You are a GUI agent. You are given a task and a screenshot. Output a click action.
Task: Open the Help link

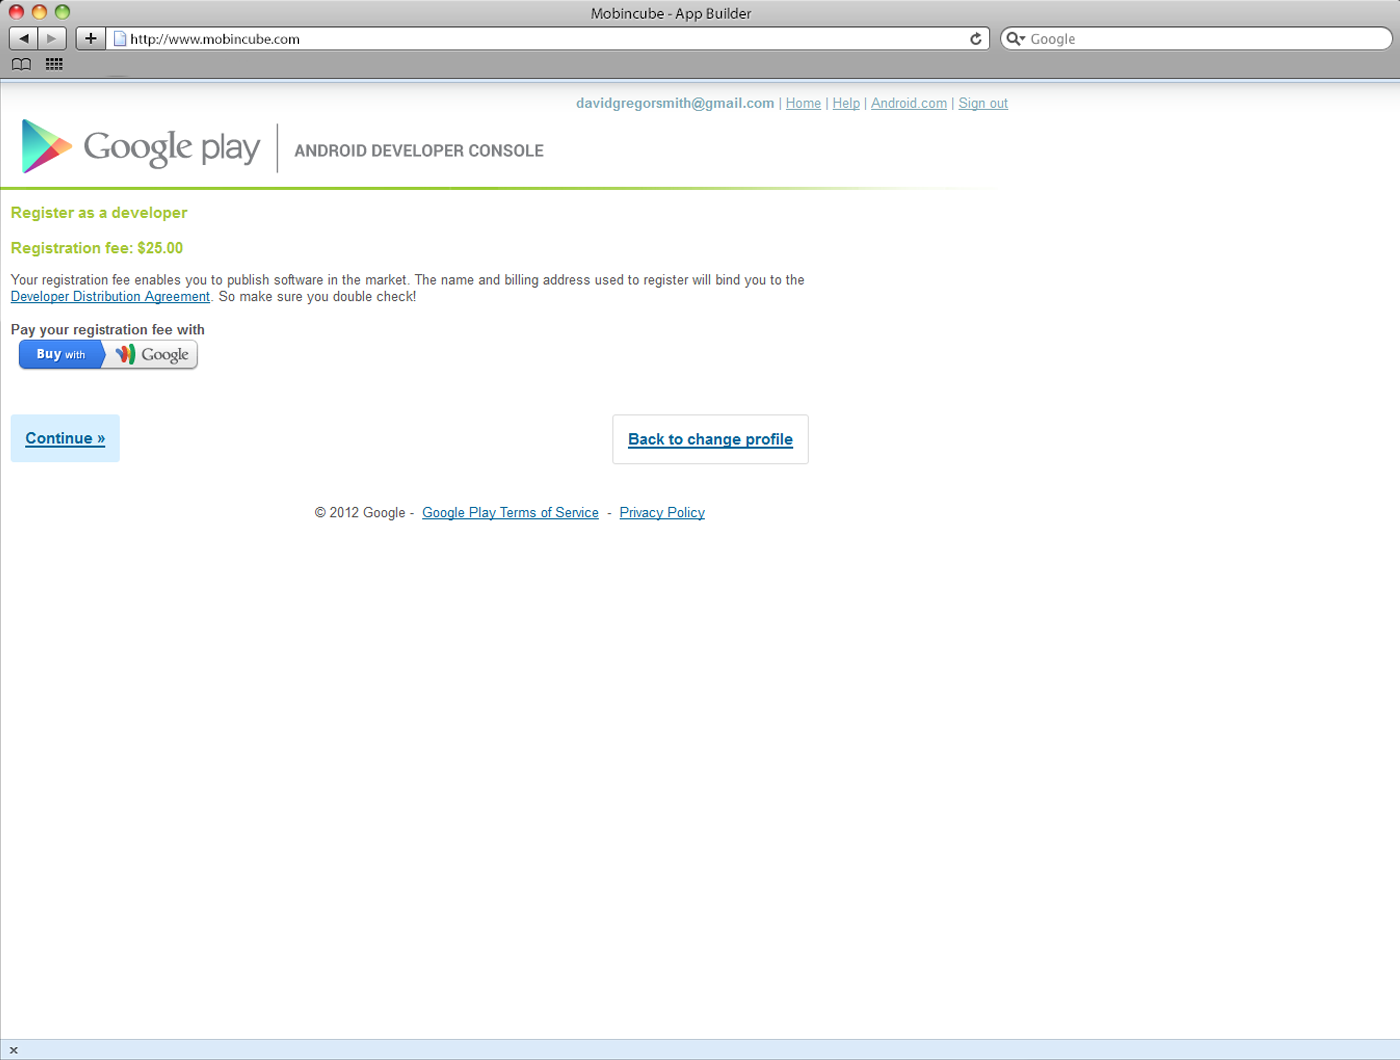(846, 103)
